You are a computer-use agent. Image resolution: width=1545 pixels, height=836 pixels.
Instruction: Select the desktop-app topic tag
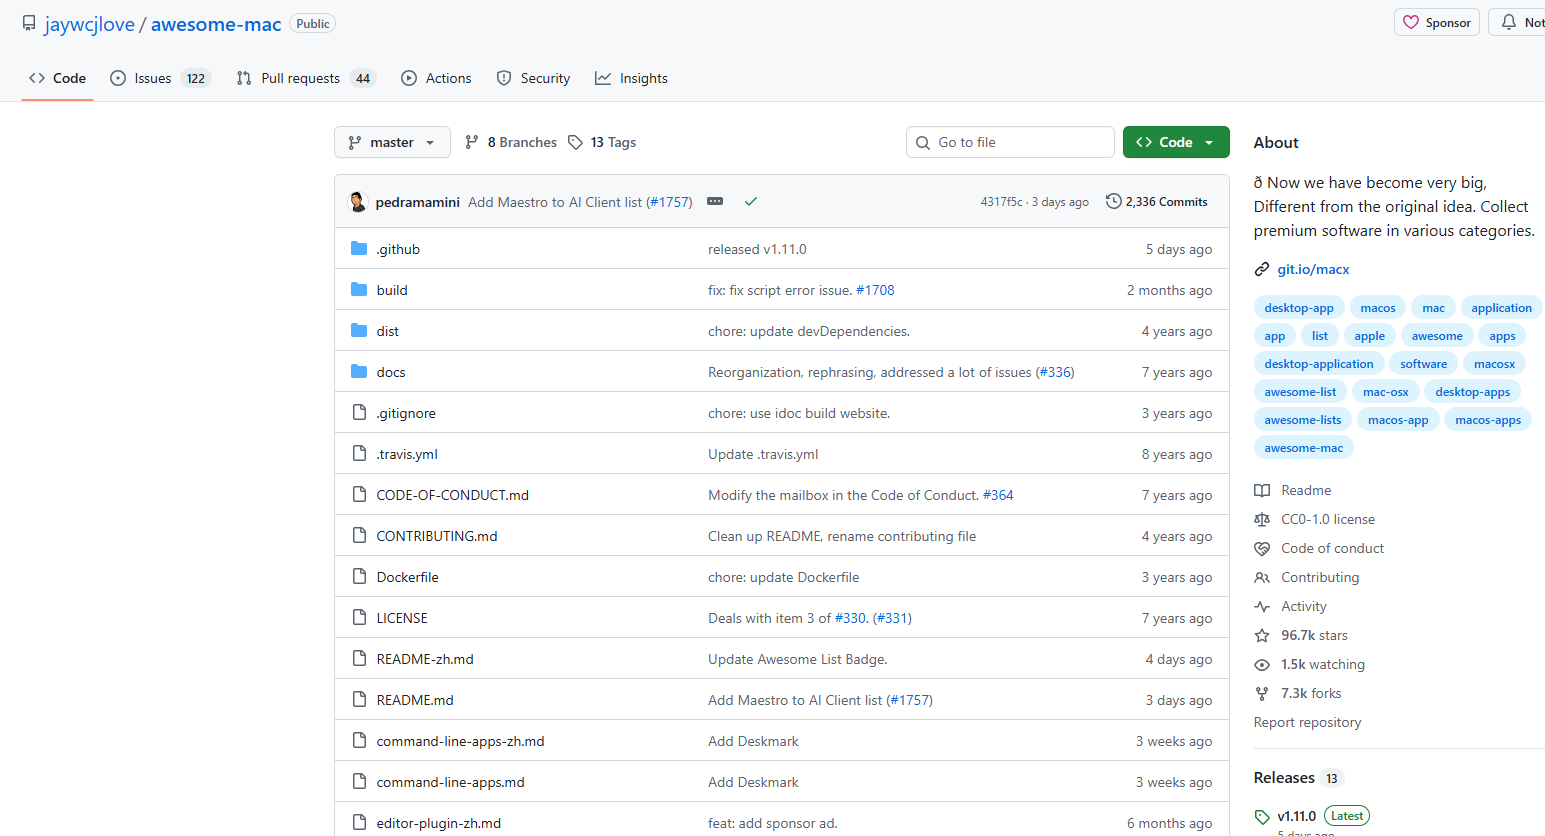point(1299,308)
